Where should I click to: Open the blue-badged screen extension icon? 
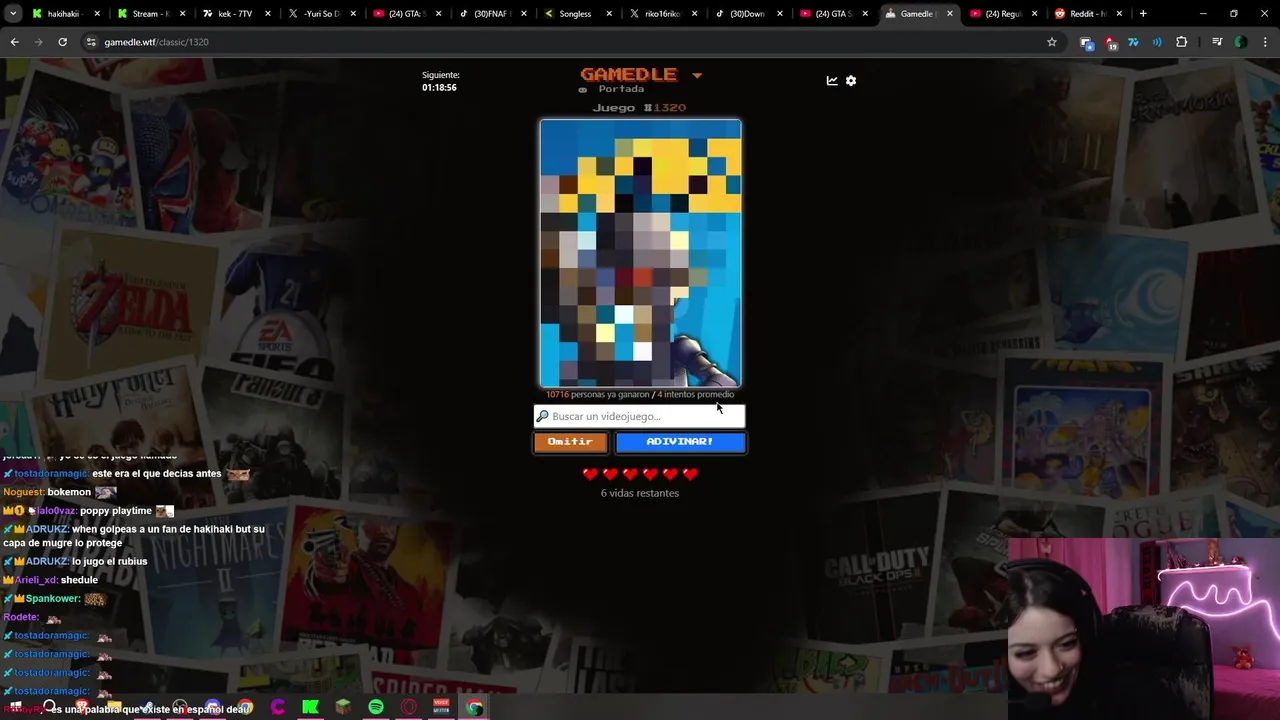coord(1086,42)
